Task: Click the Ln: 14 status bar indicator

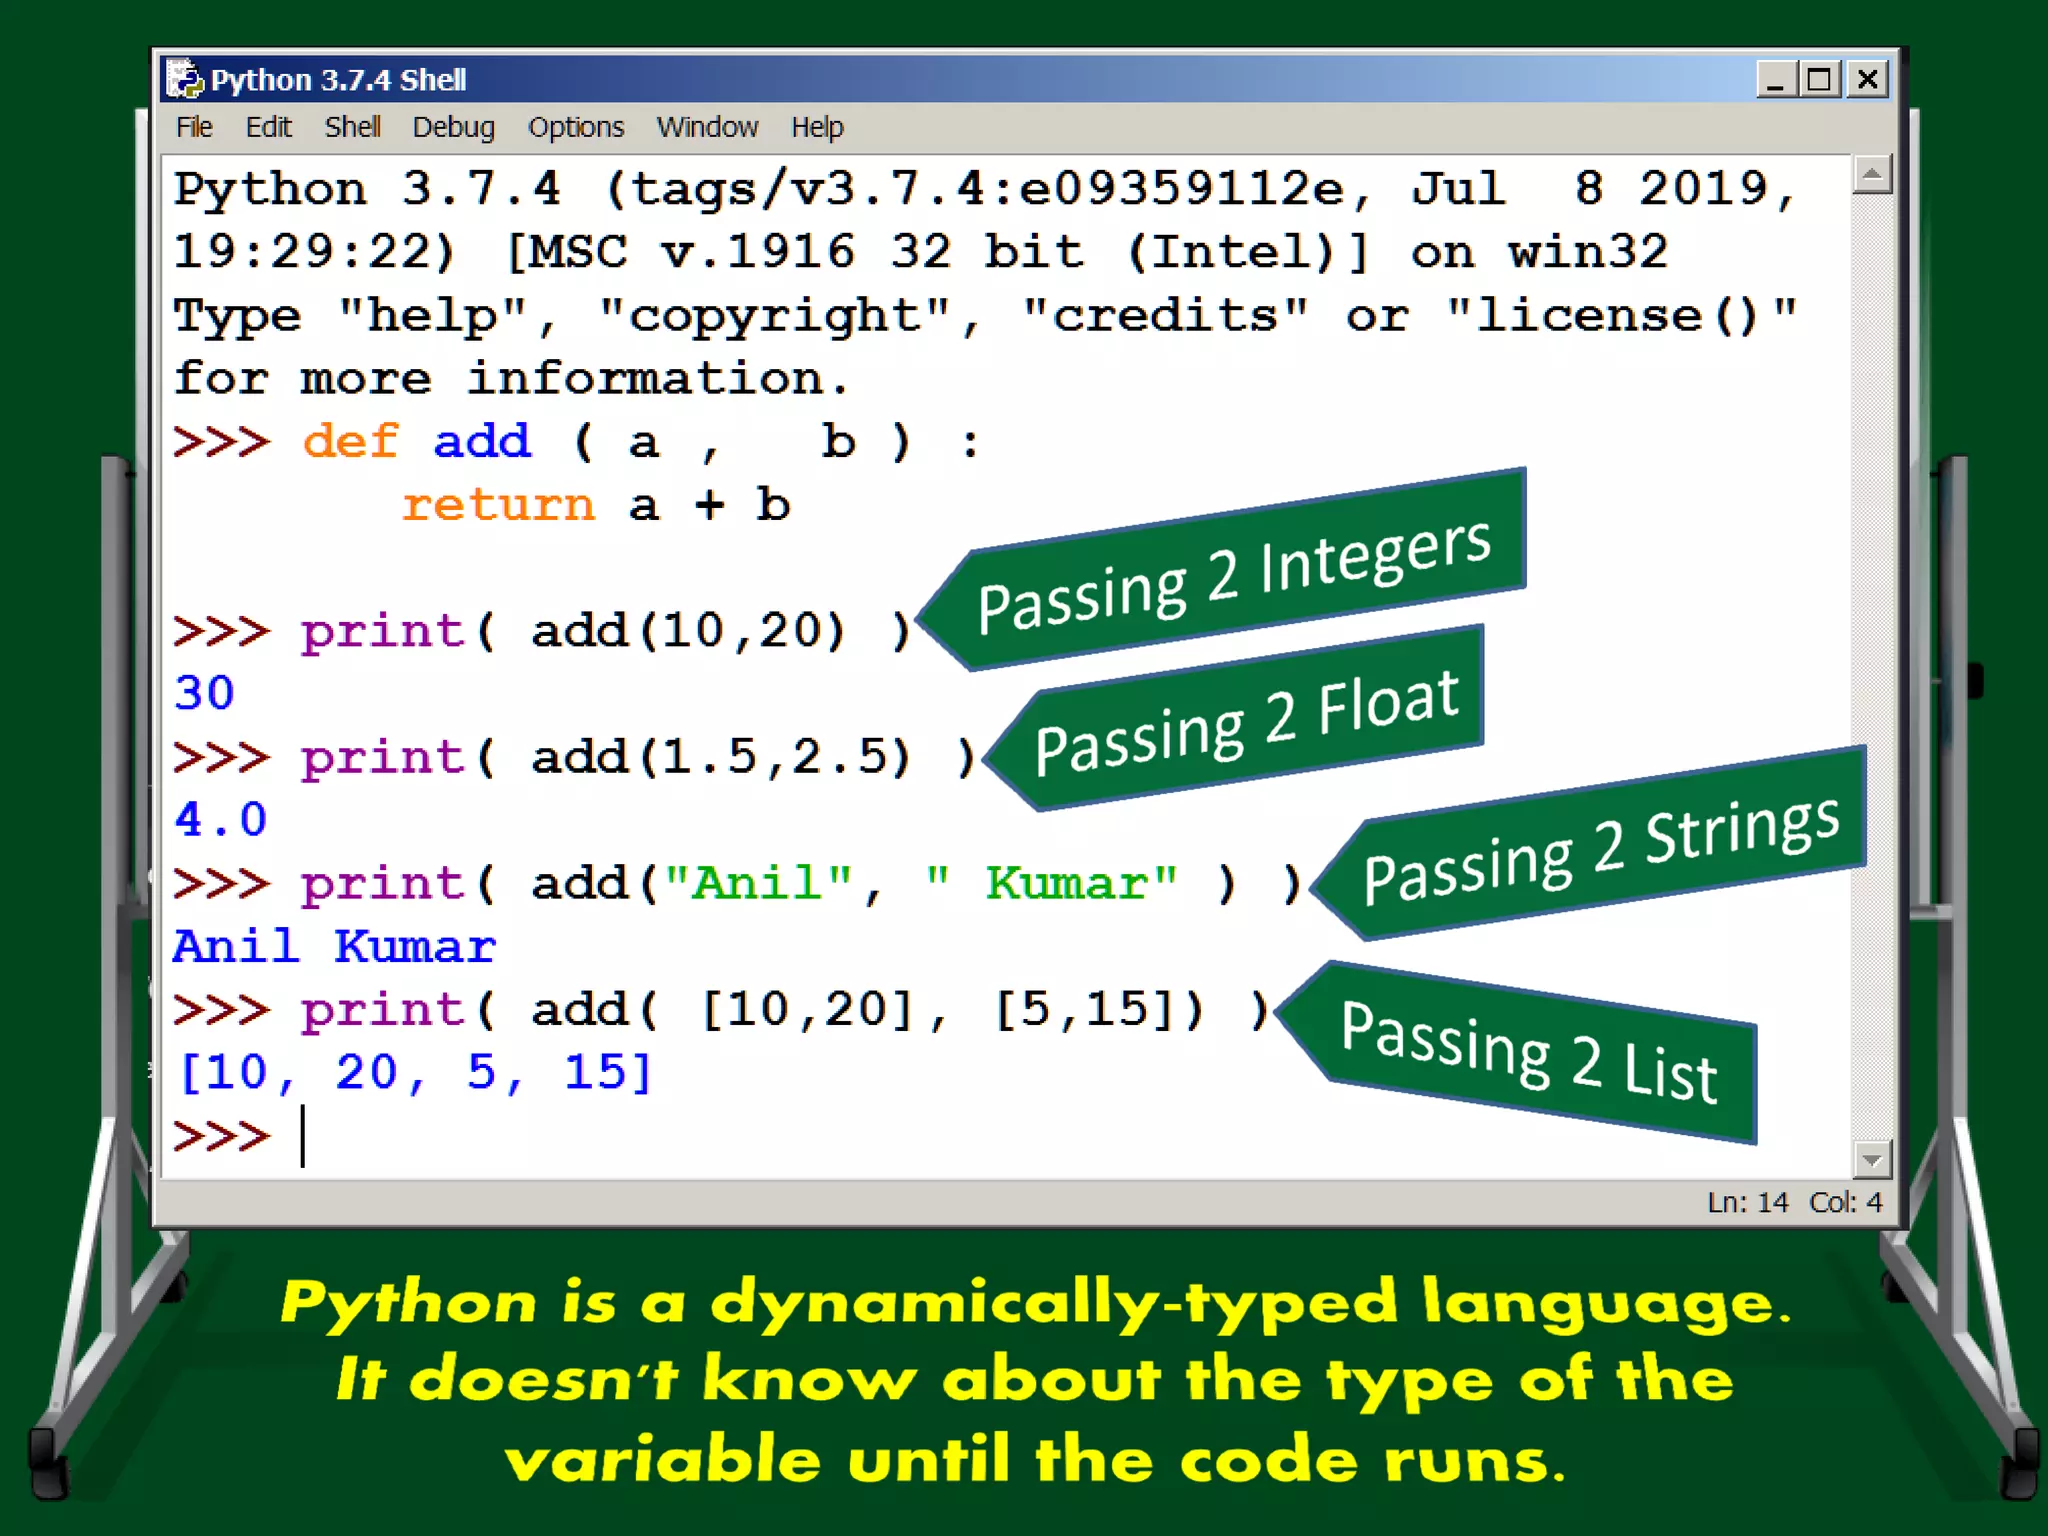Action: click(x=1747, y=1202)
